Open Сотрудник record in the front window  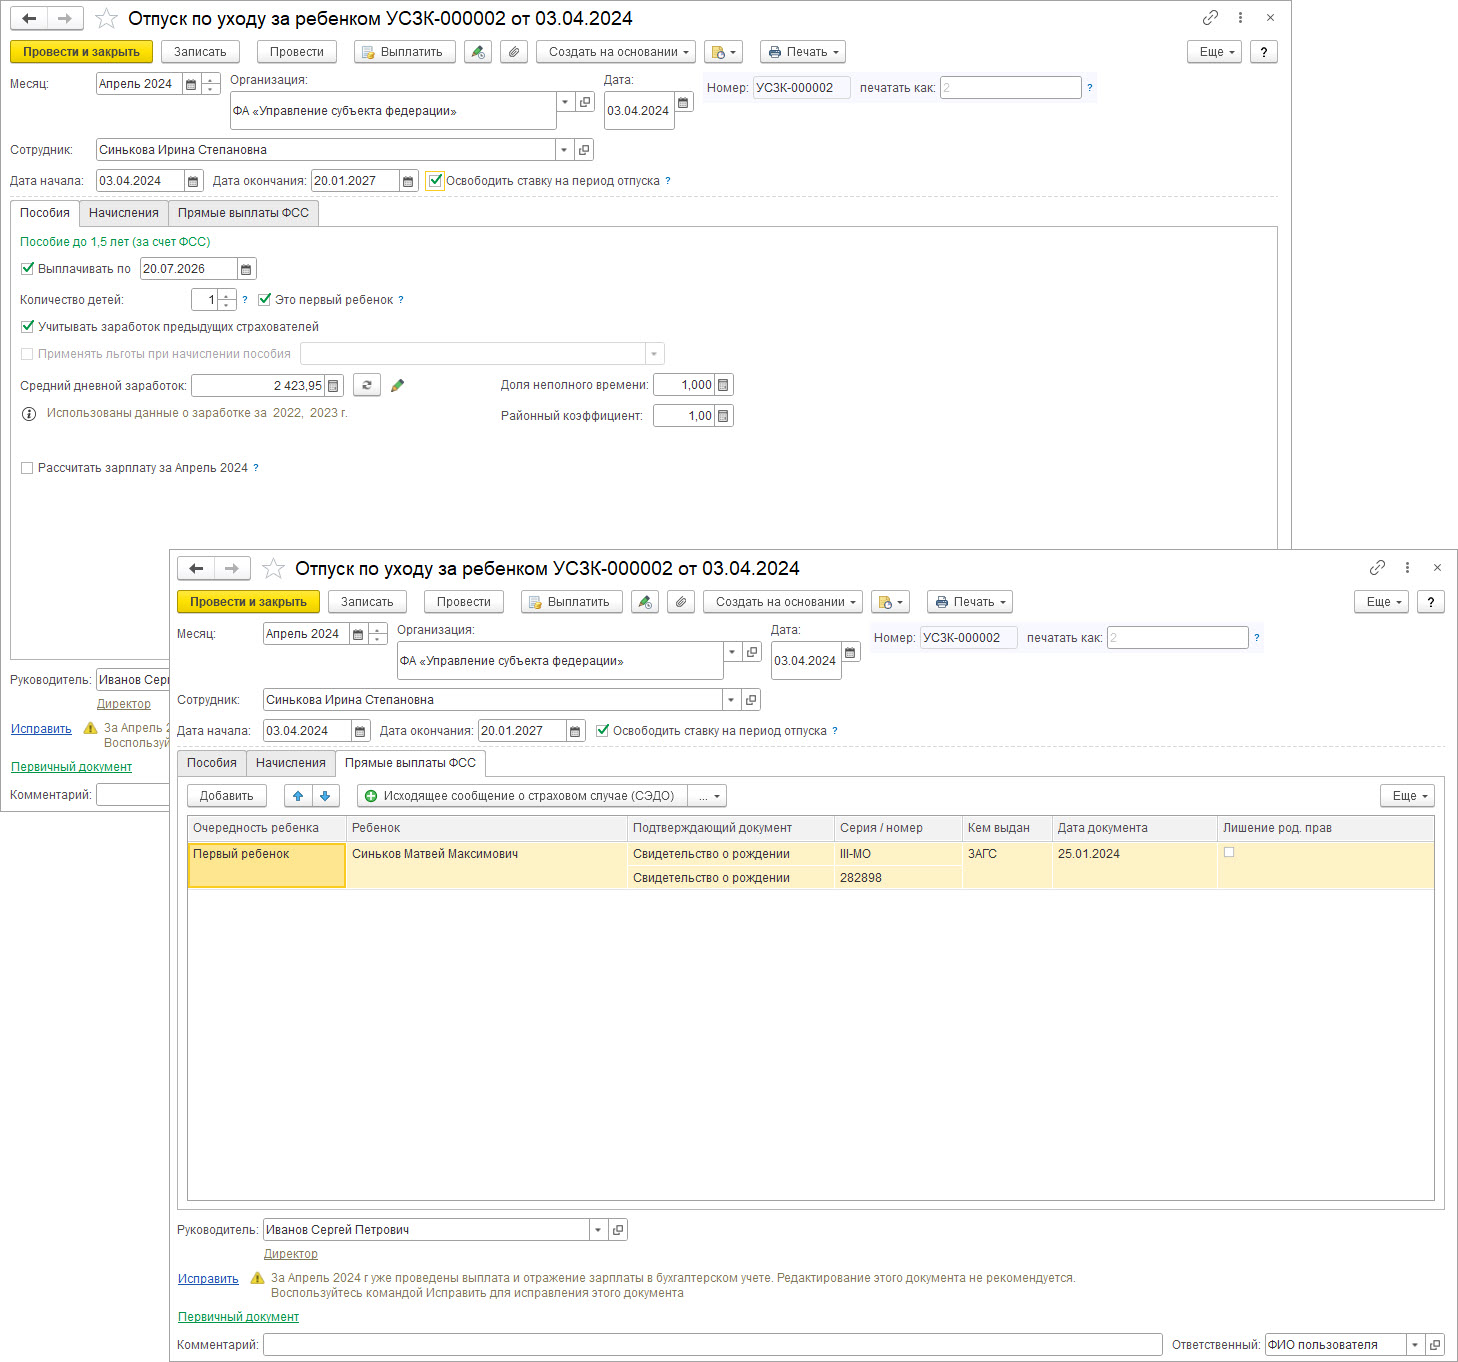pyautogui.click(x=751, y=700)
